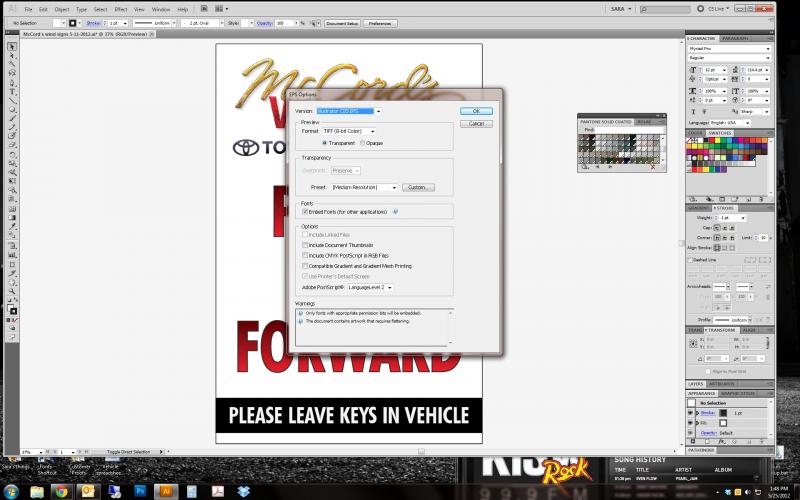Open the SARA workspace switcher dropdown
This screenshot has height=500, width=800.
click(x=621, y=9)
